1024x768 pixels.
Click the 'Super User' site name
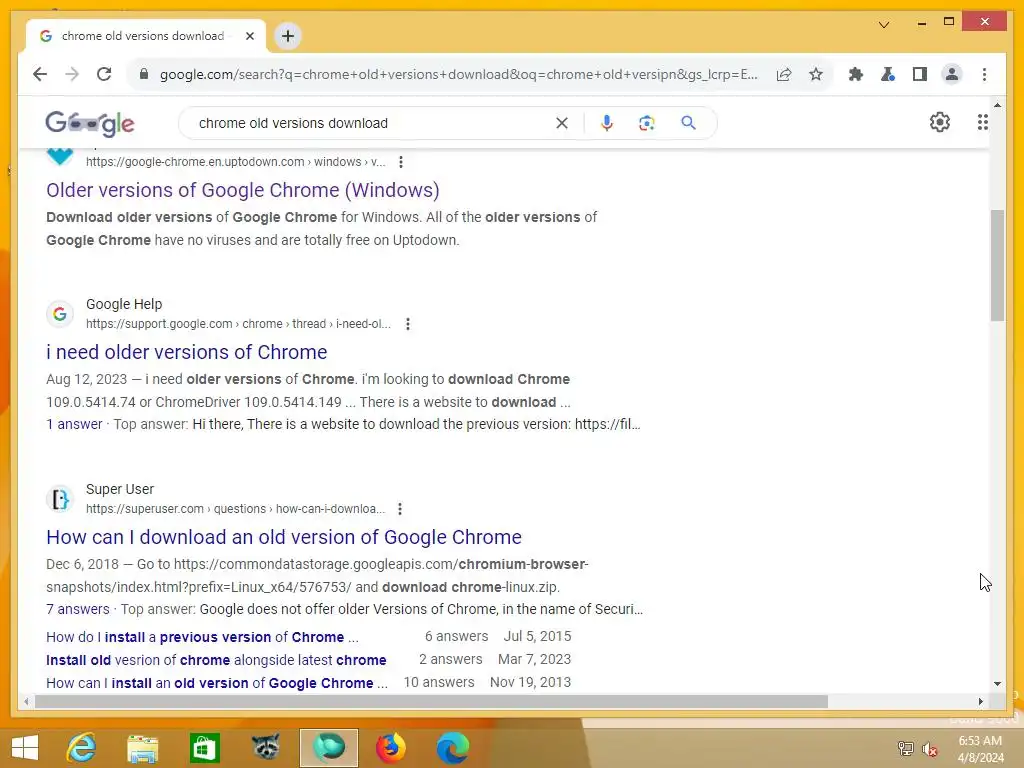(120, 489)
